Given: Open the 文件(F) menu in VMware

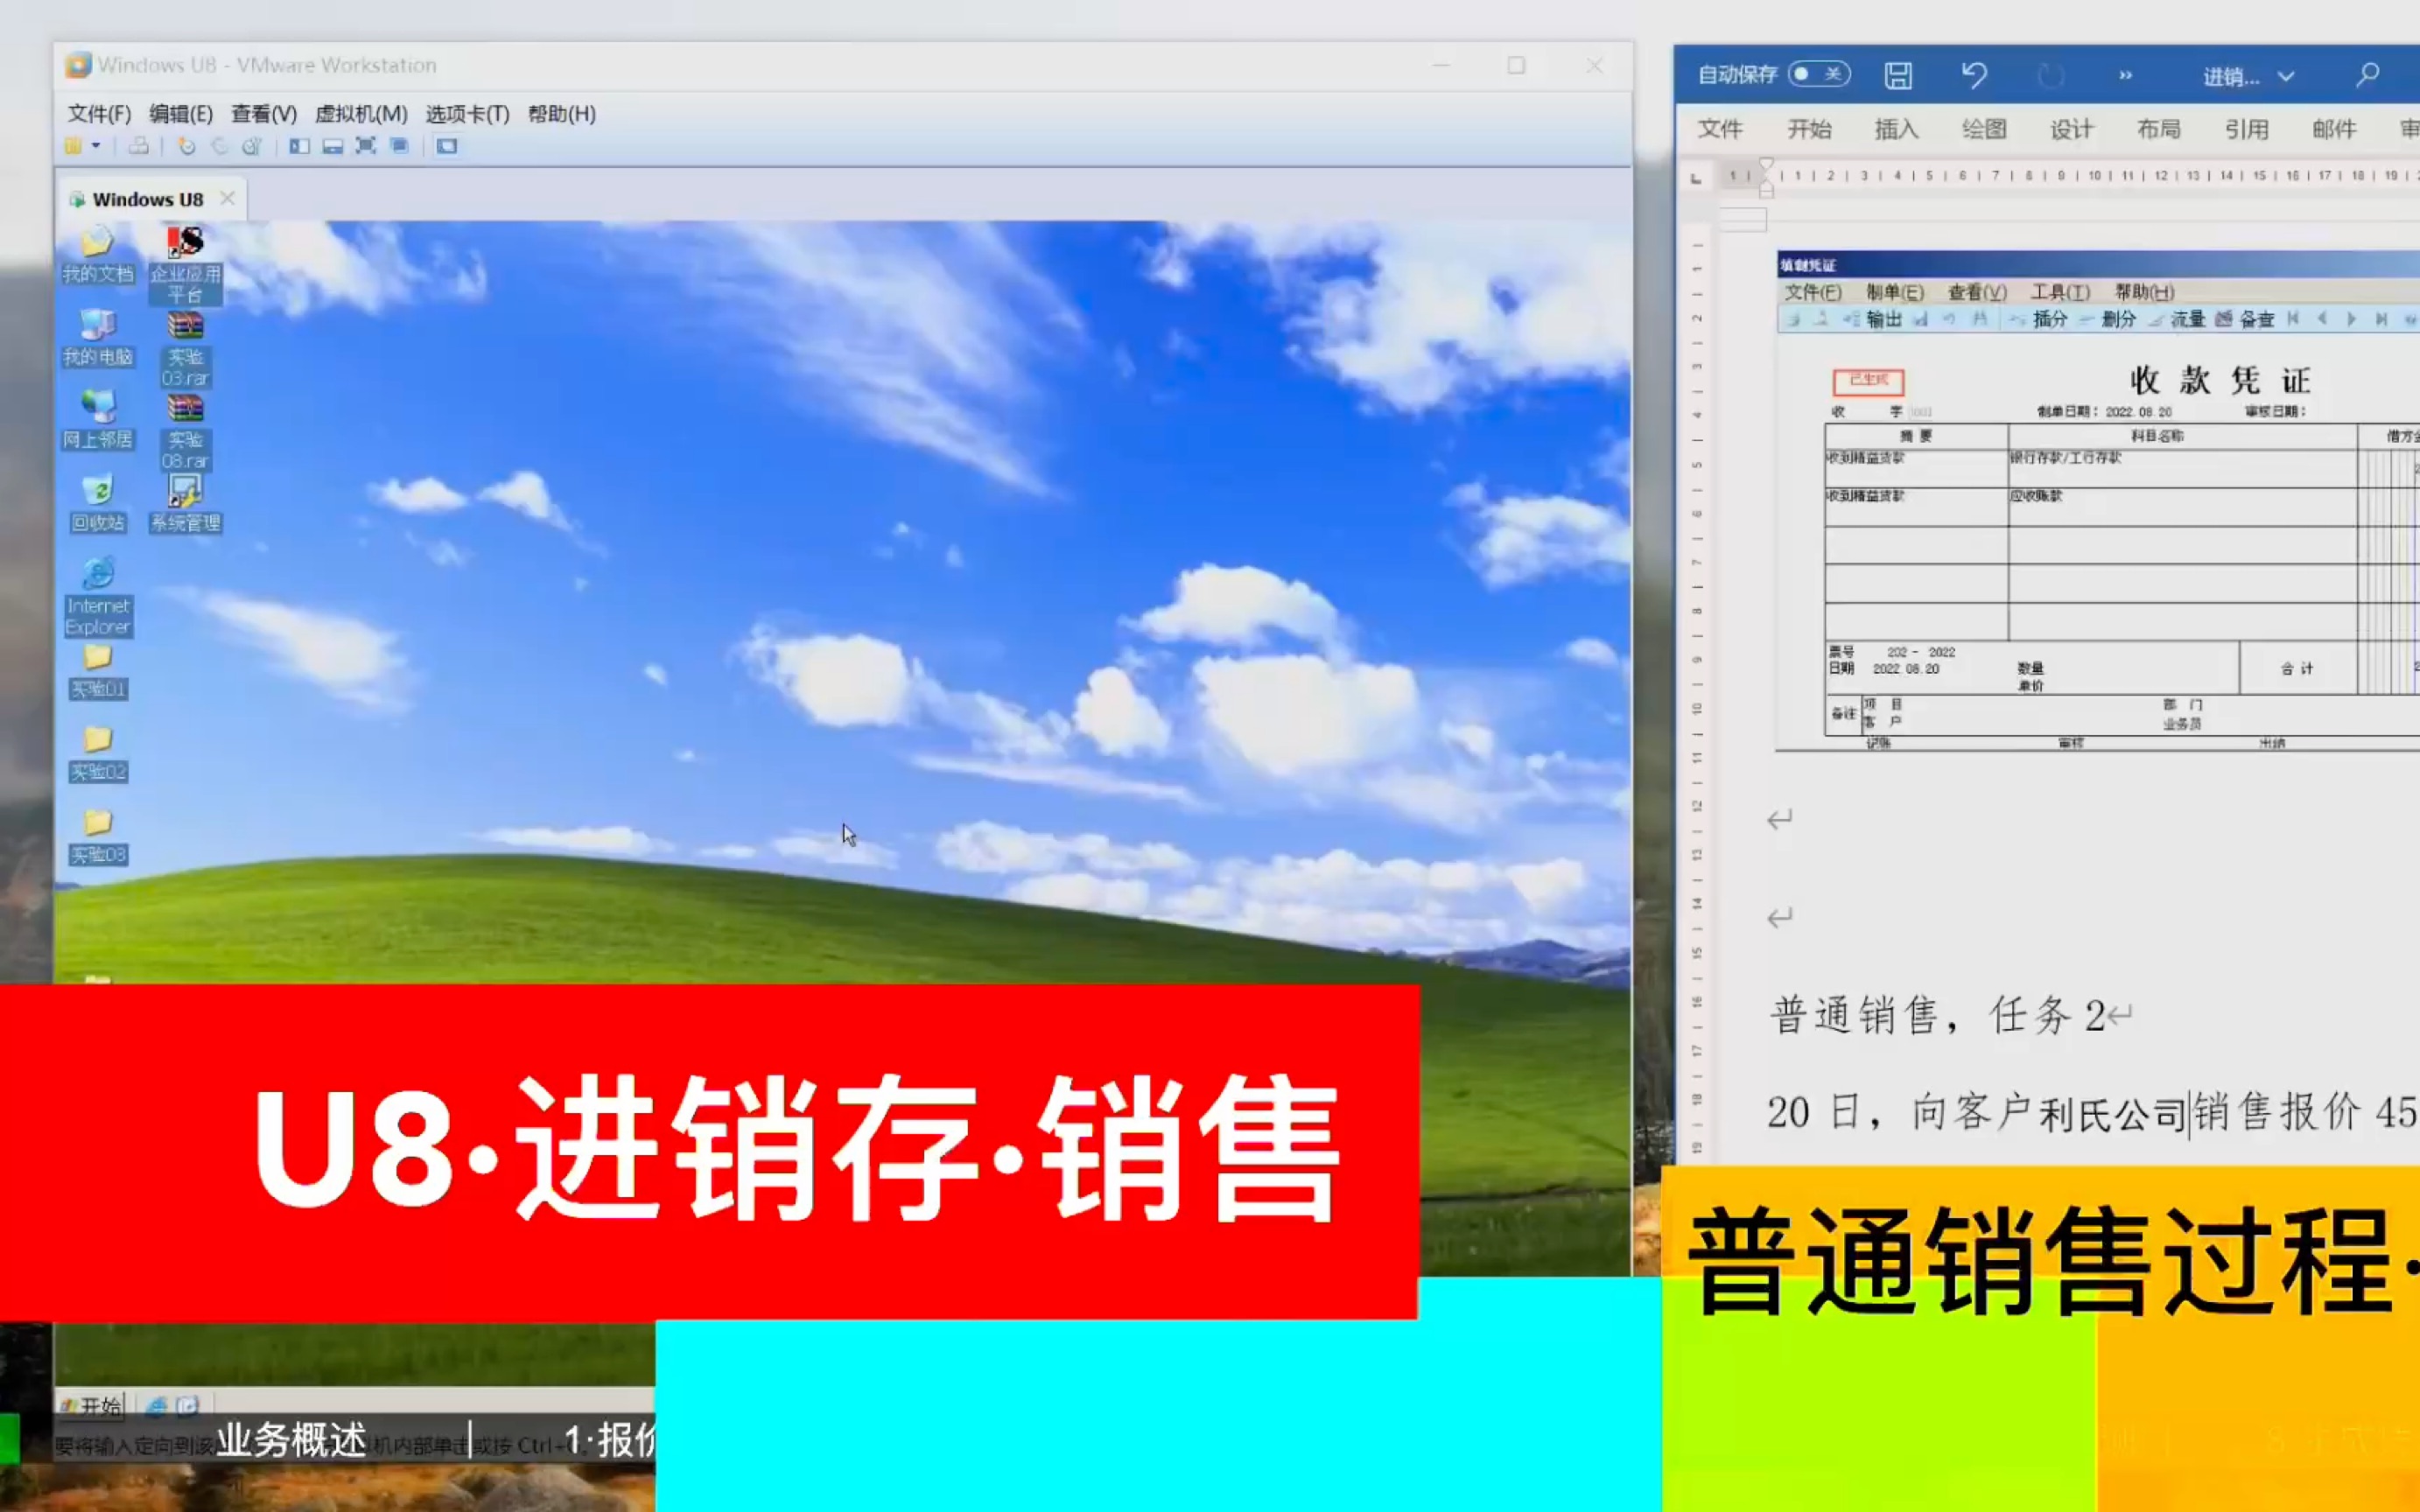Looking at the screenshot, I should coord(99,114).
